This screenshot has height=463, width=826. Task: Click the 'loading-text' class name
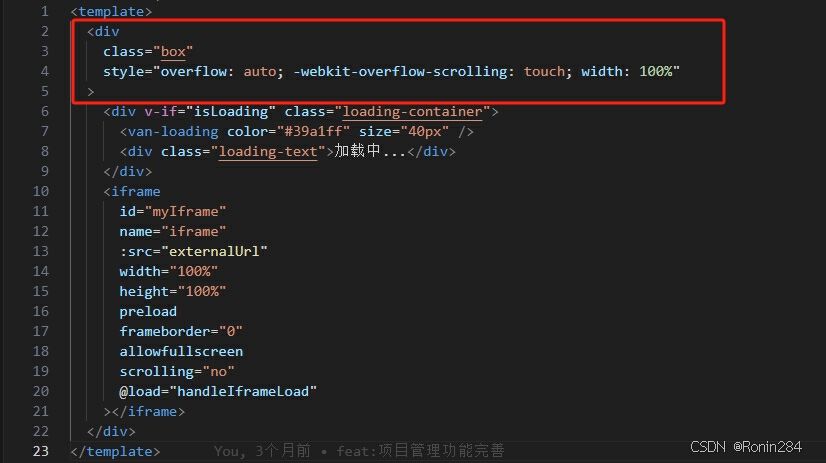click(x=268, y=152)
